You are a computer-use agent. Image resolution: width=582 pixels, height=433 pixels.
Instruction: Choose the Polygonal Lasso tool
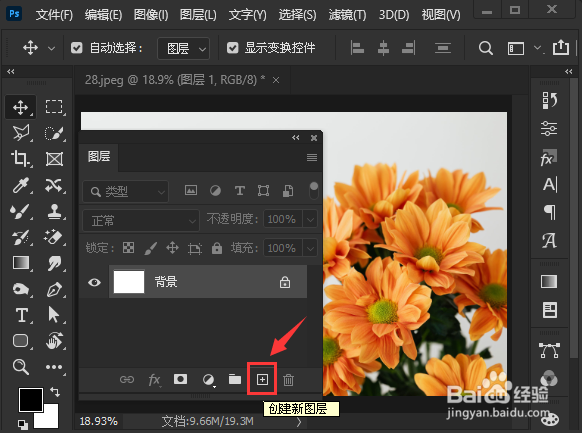pyautogui.click(x=20, y=133)
